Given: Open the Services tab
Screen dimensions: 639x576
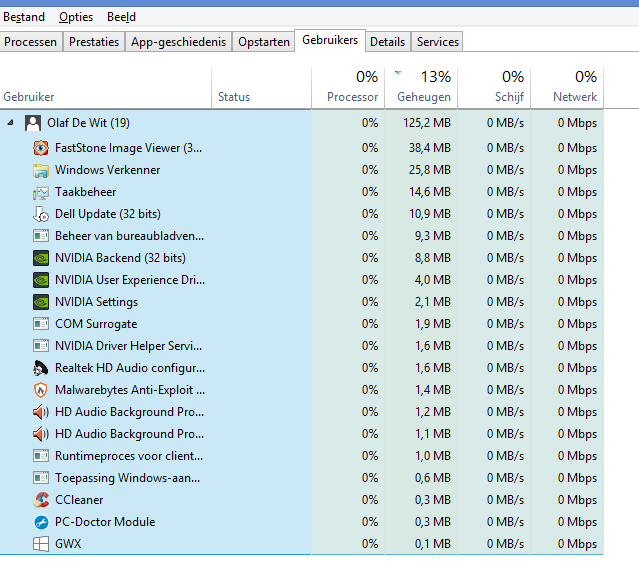Looking at the screenshot, I should (x=438, y=42).
